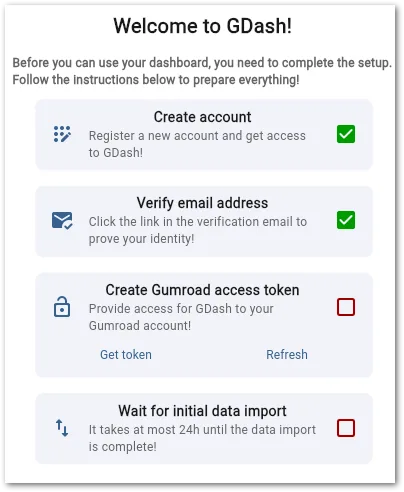Check the Create Gumroad access token box
This screenshot has height=492, width=404.
pos(346,307)
